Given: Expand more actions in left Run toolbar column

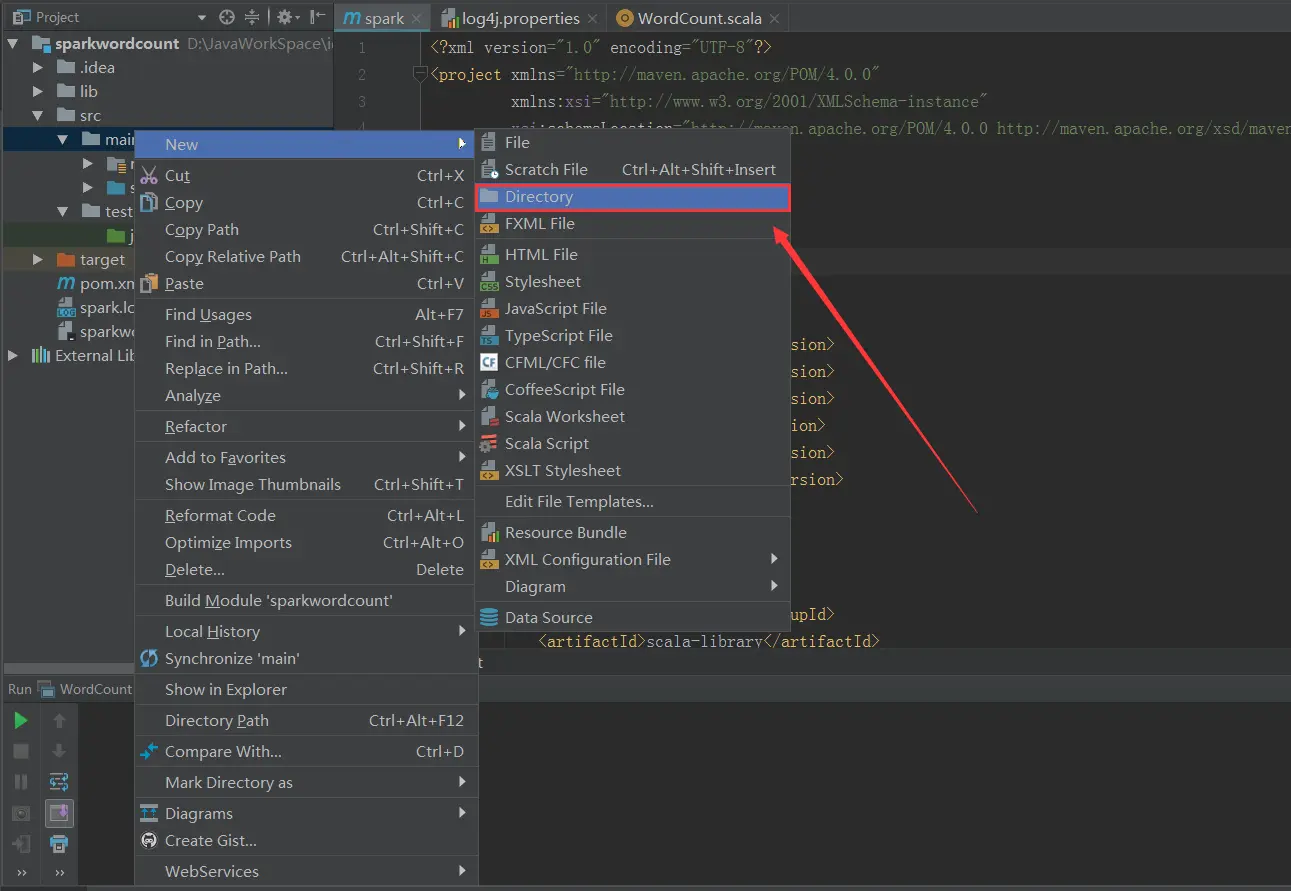Looking at the screenshot, I should point(21,873).
